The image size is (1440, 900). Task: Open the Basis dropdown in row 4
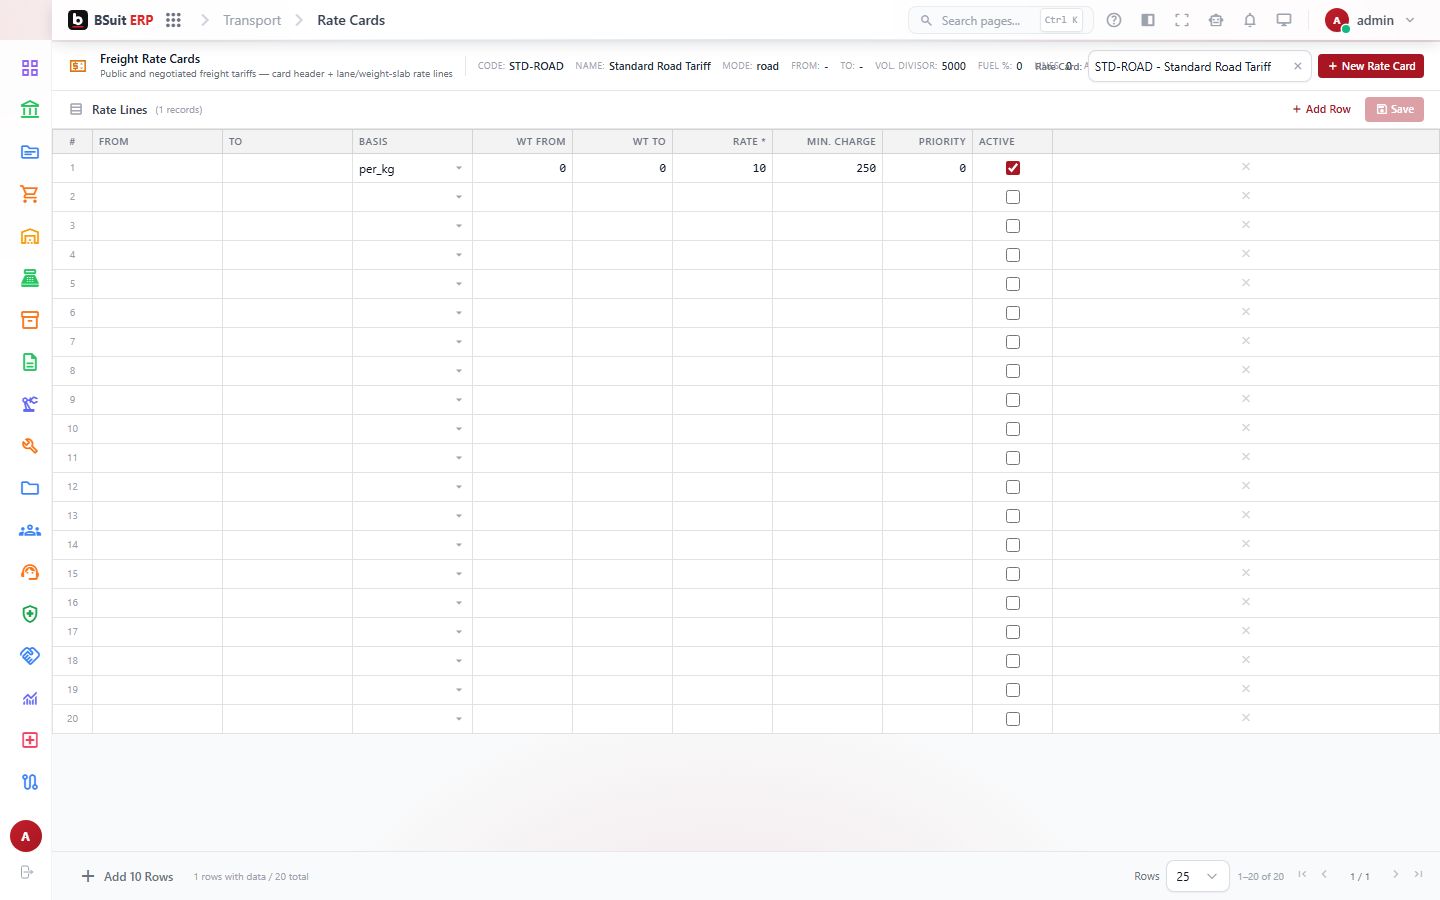[412, 255]
